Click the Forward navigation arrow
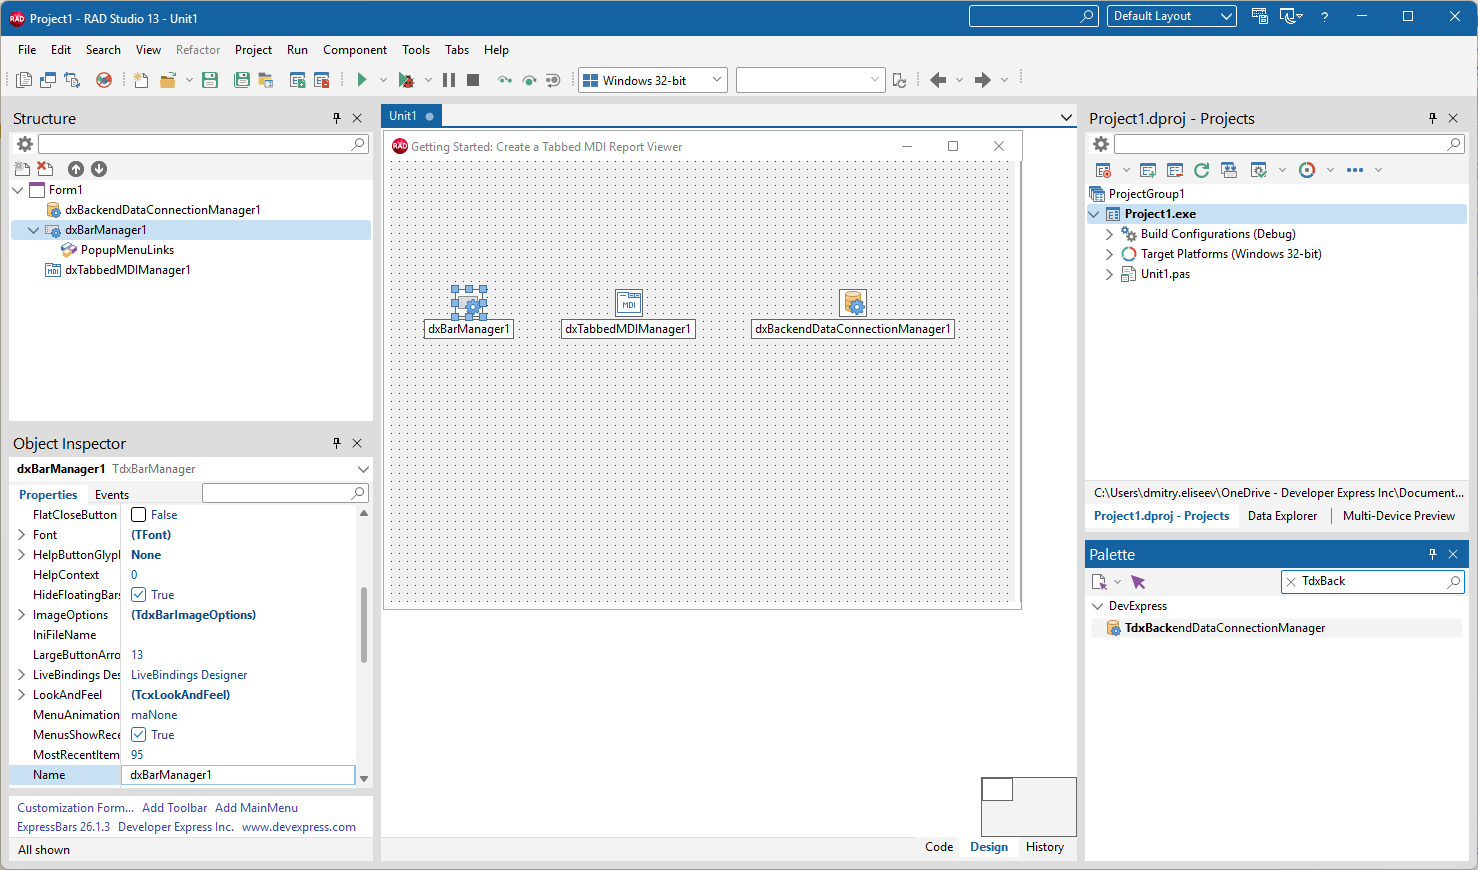The width and height of the screenshot is (1478, 870). point(983,80)
